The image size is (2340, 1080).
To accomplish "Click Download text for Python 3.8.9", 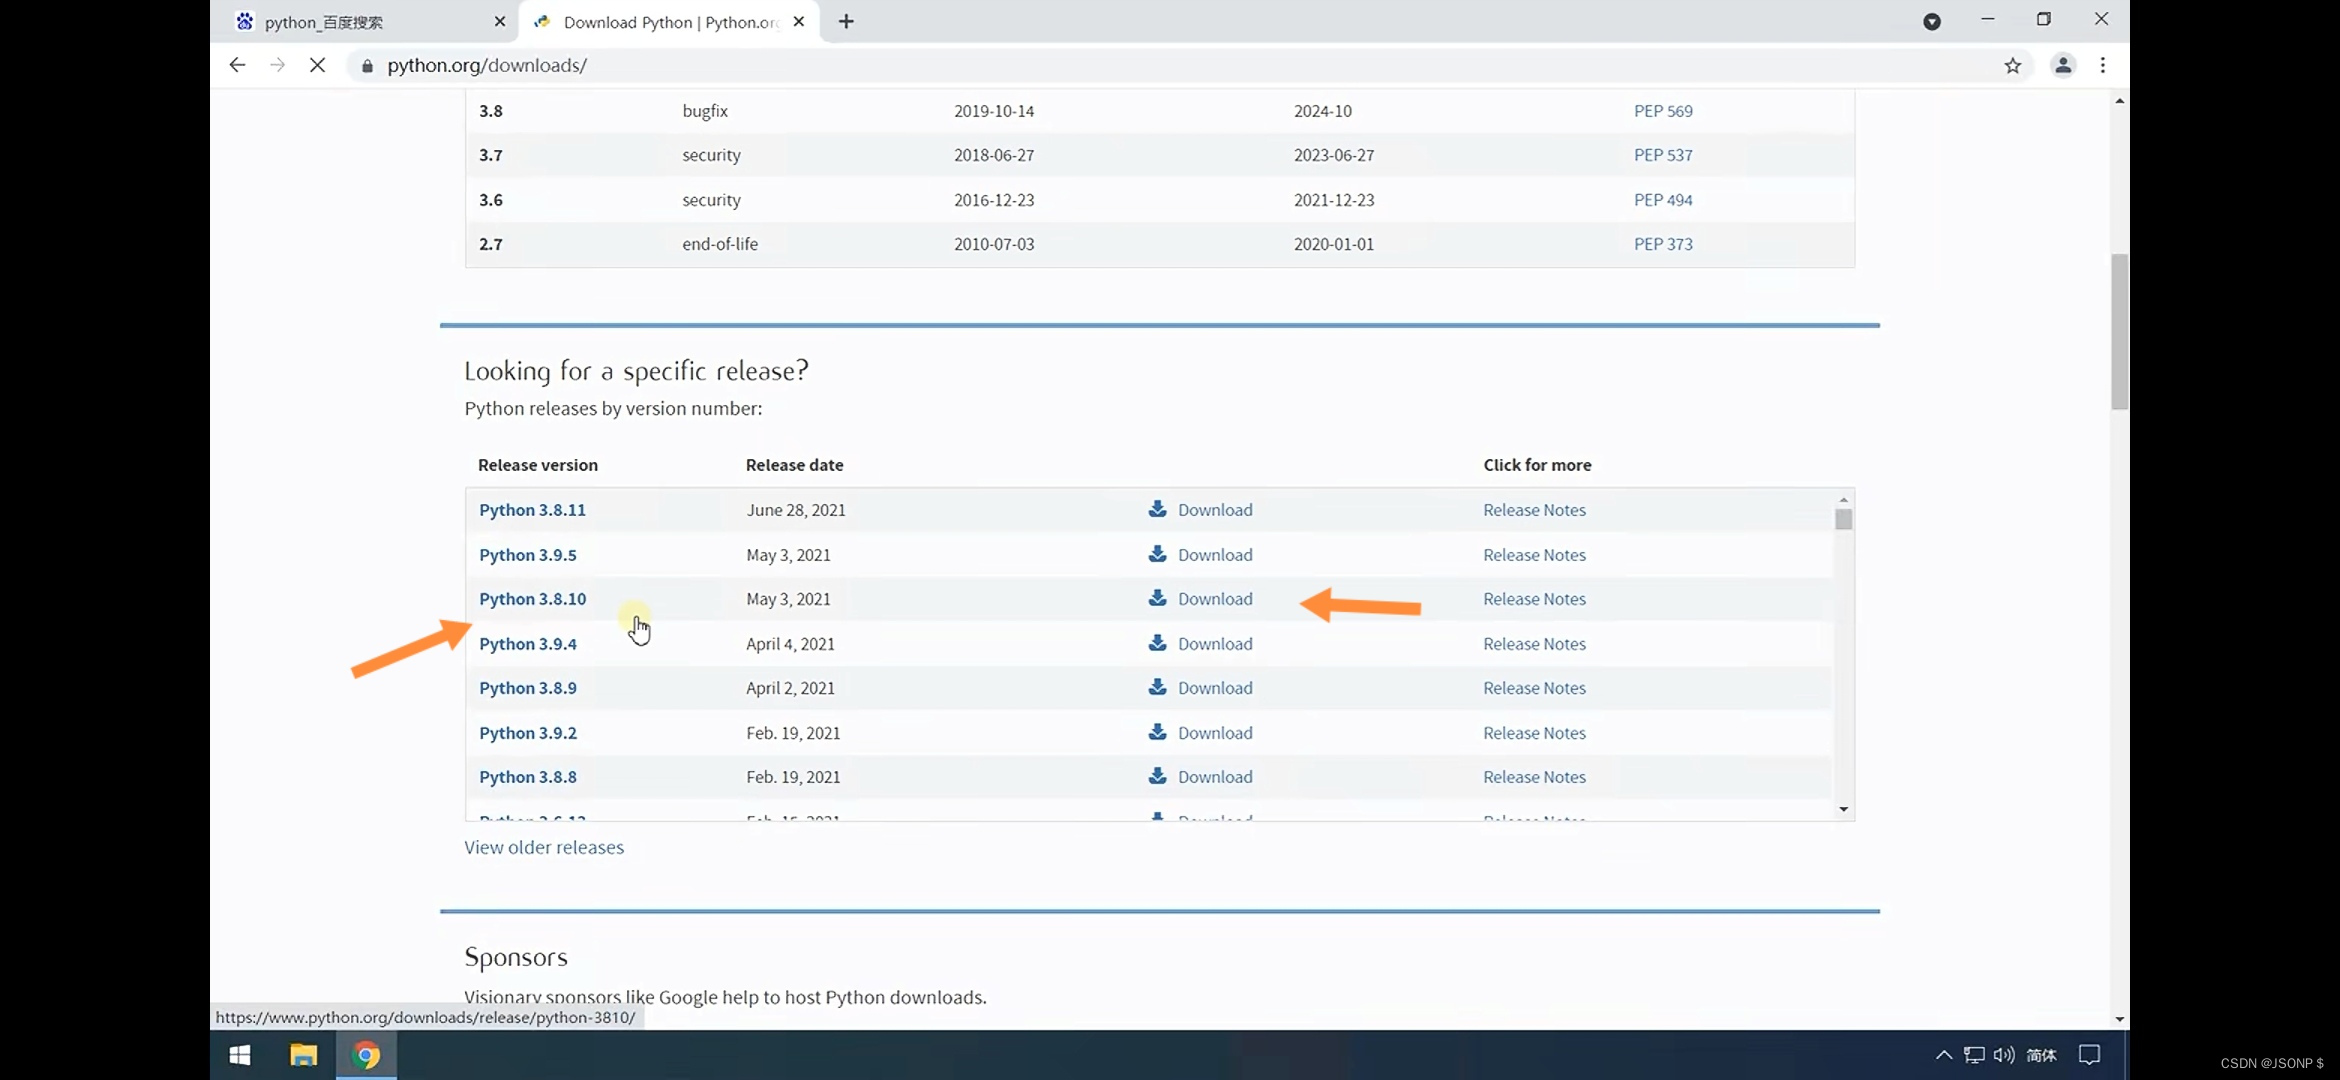I will click(1215, 688).
